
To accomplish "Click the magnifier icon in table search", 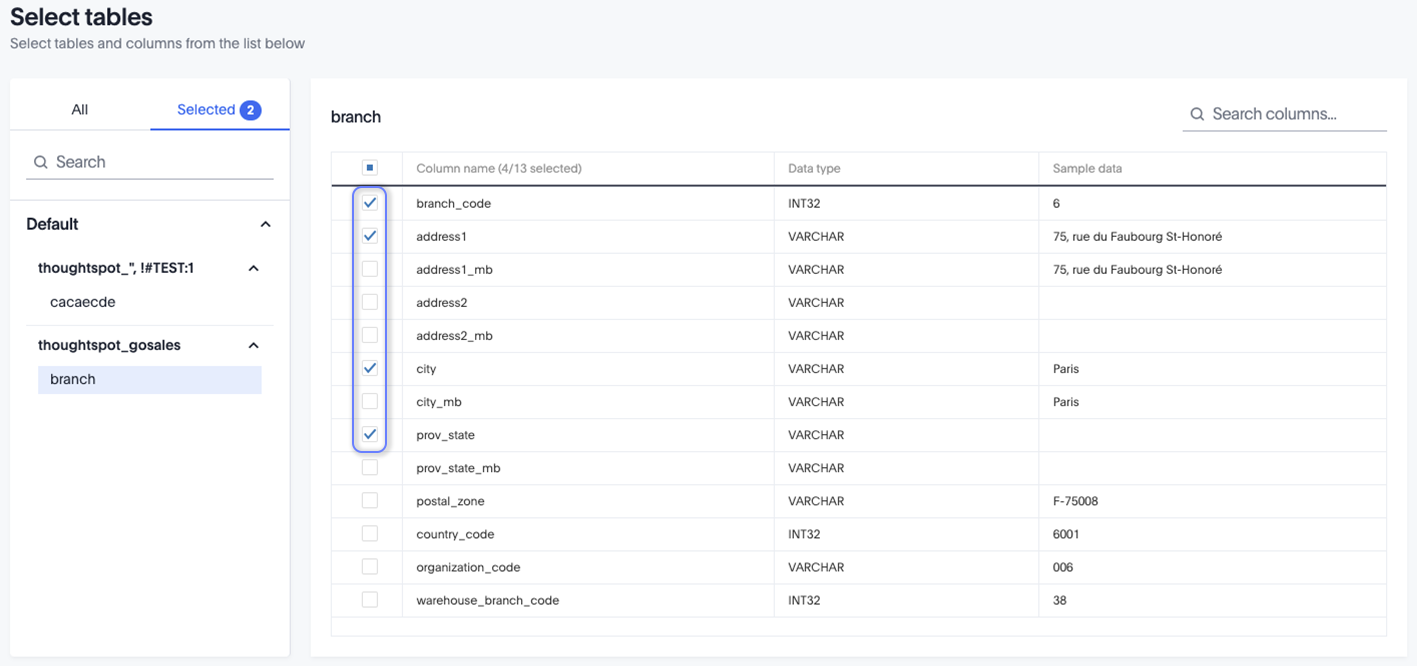I will pos(41,162).
